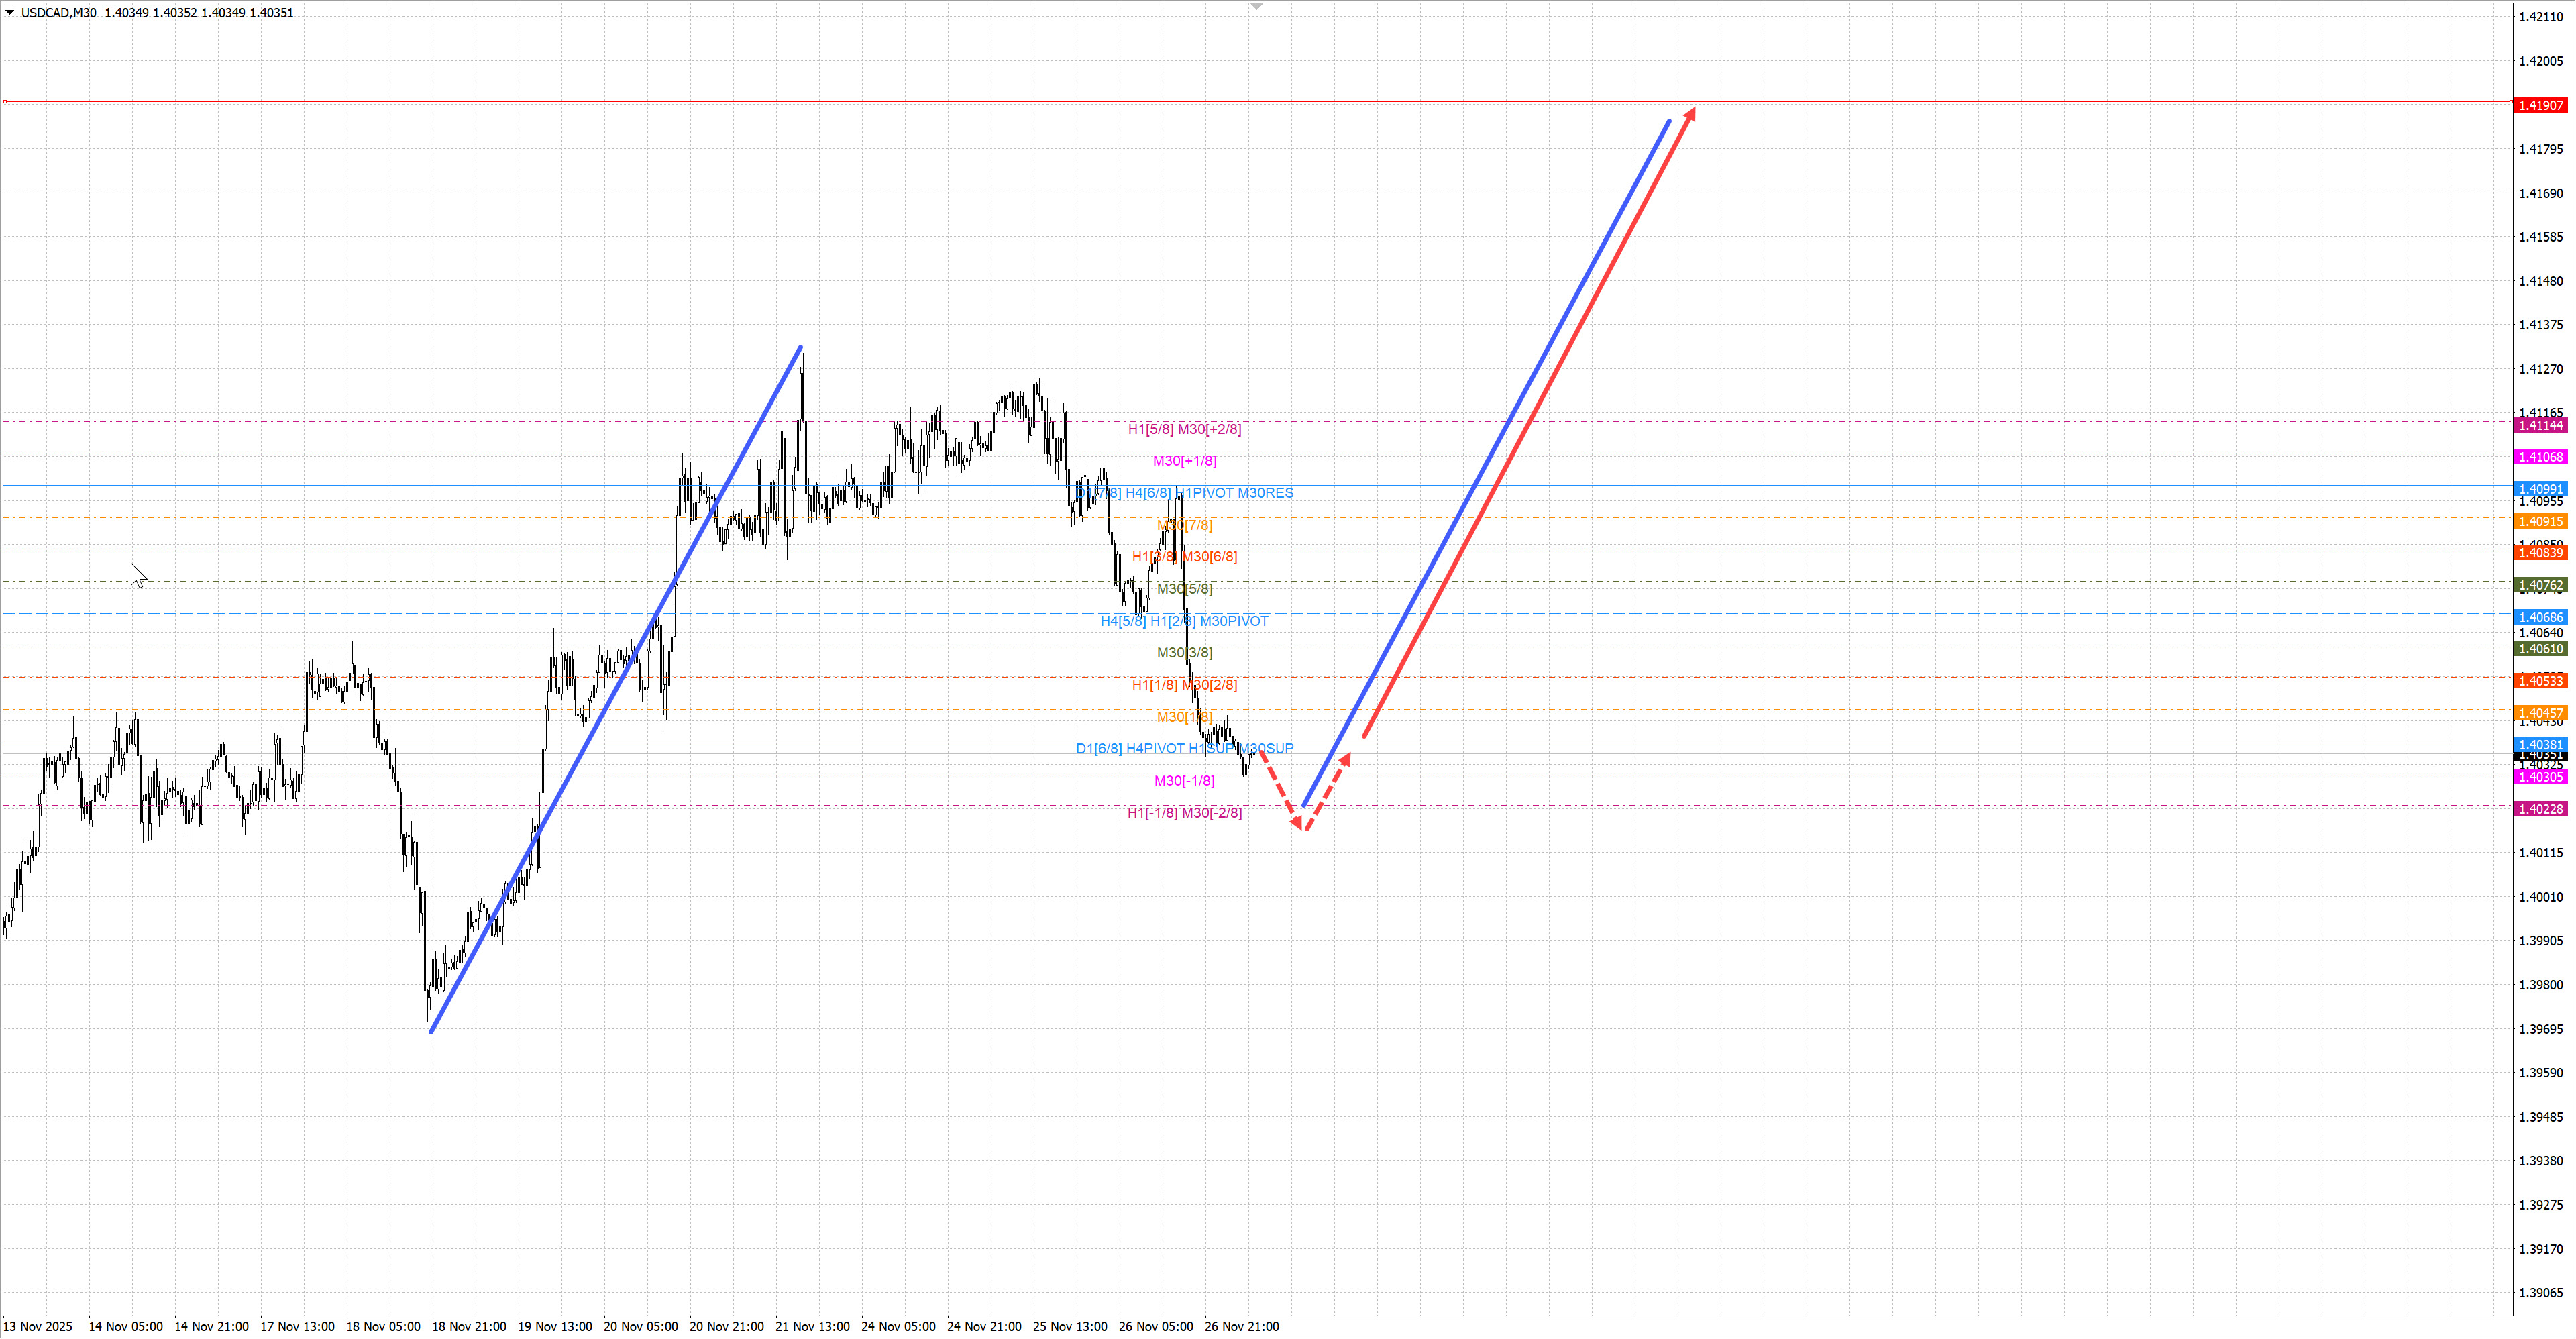Viewport: 2576px width, 1339px height.
Task: Click the grey chart shift triangle marker
Action: [1257, 7]
